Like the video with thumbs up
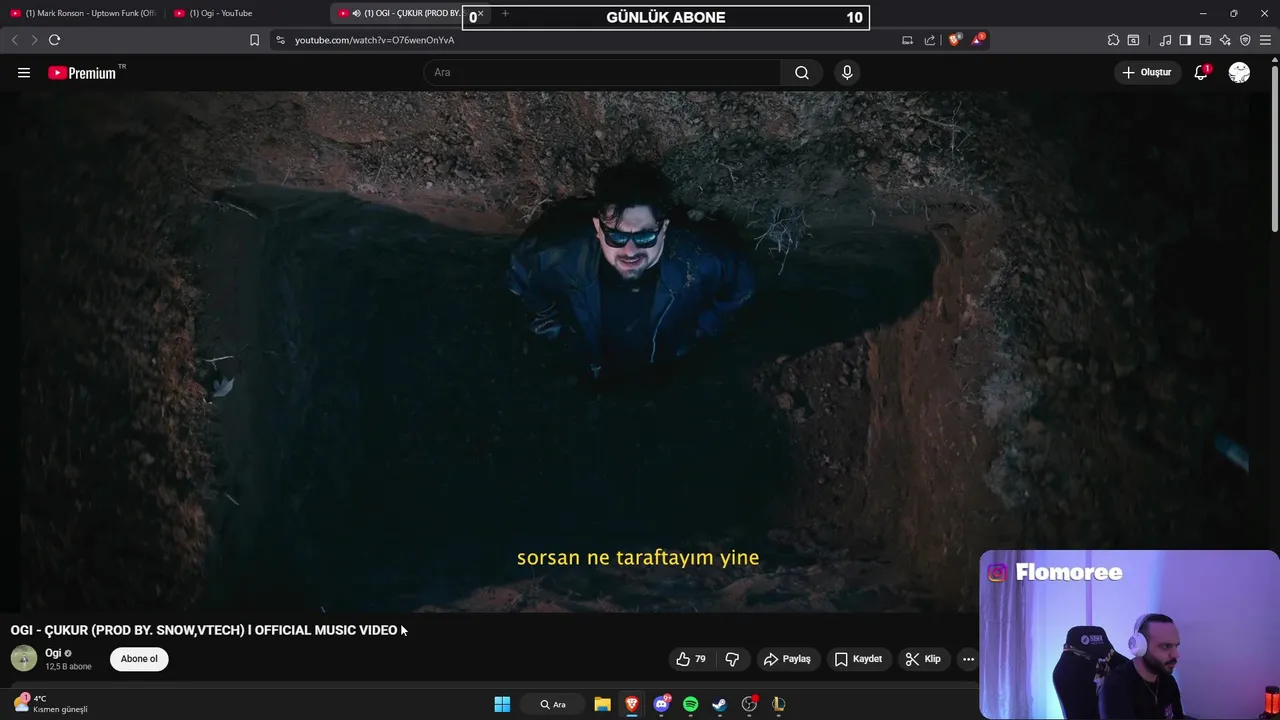Image resolution: width=1280 pixels, height=720 pixels. click(690, 659)
